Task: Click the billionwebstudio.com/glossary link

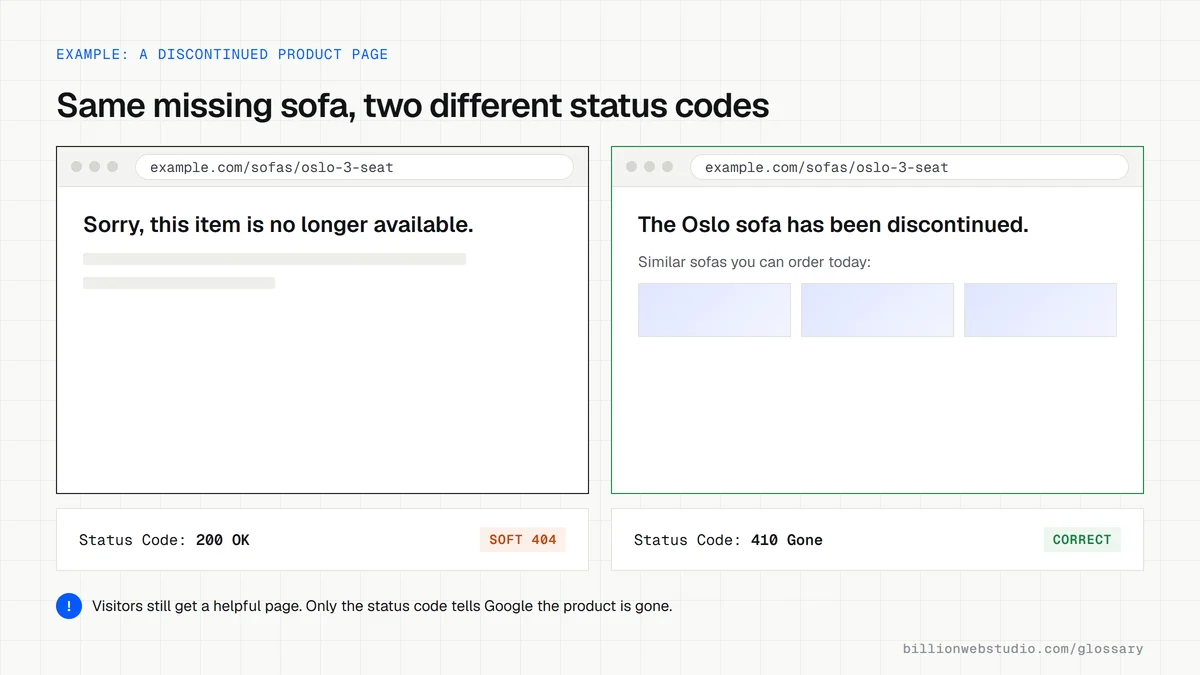Action: click(1023, 649)
